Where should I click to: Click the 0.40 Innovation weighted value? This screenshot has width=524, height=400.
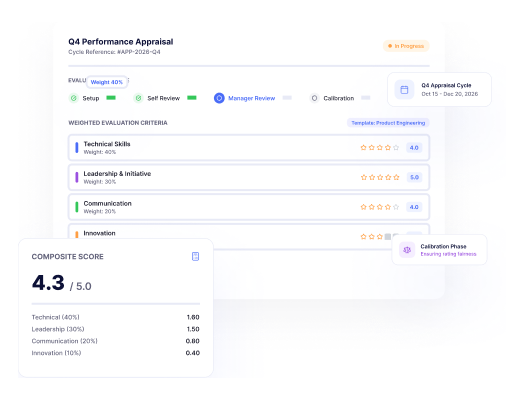[x=192, y=353]
